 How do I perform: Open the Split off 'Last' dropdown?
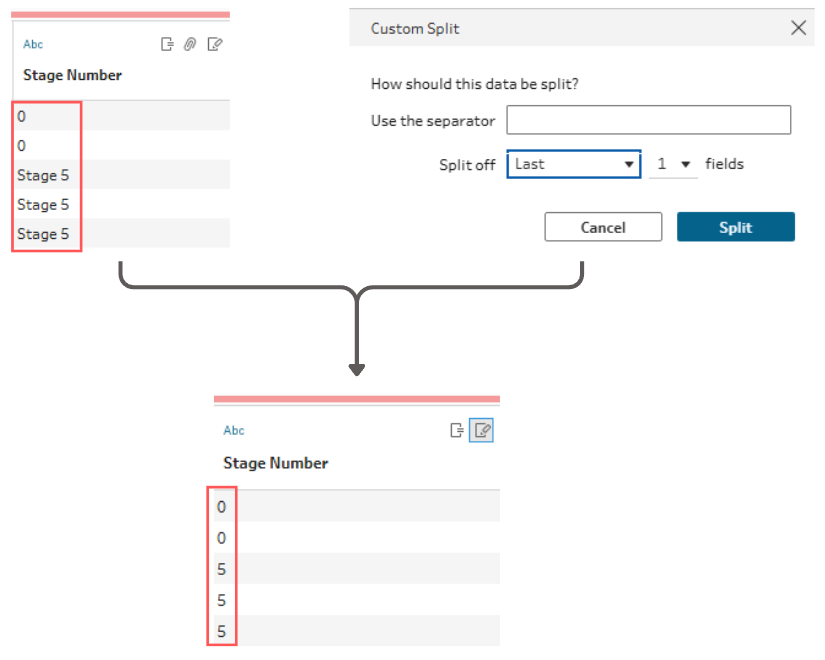[574, 164]
